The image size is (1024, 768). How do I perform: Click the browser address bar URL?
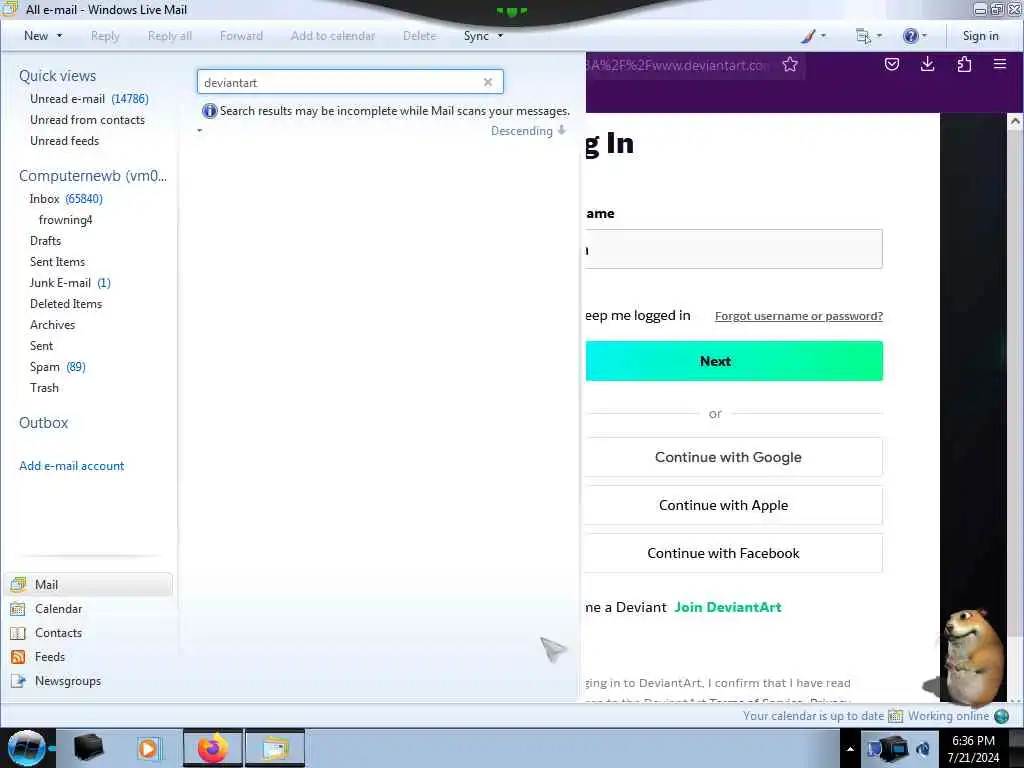coord(678,65)
